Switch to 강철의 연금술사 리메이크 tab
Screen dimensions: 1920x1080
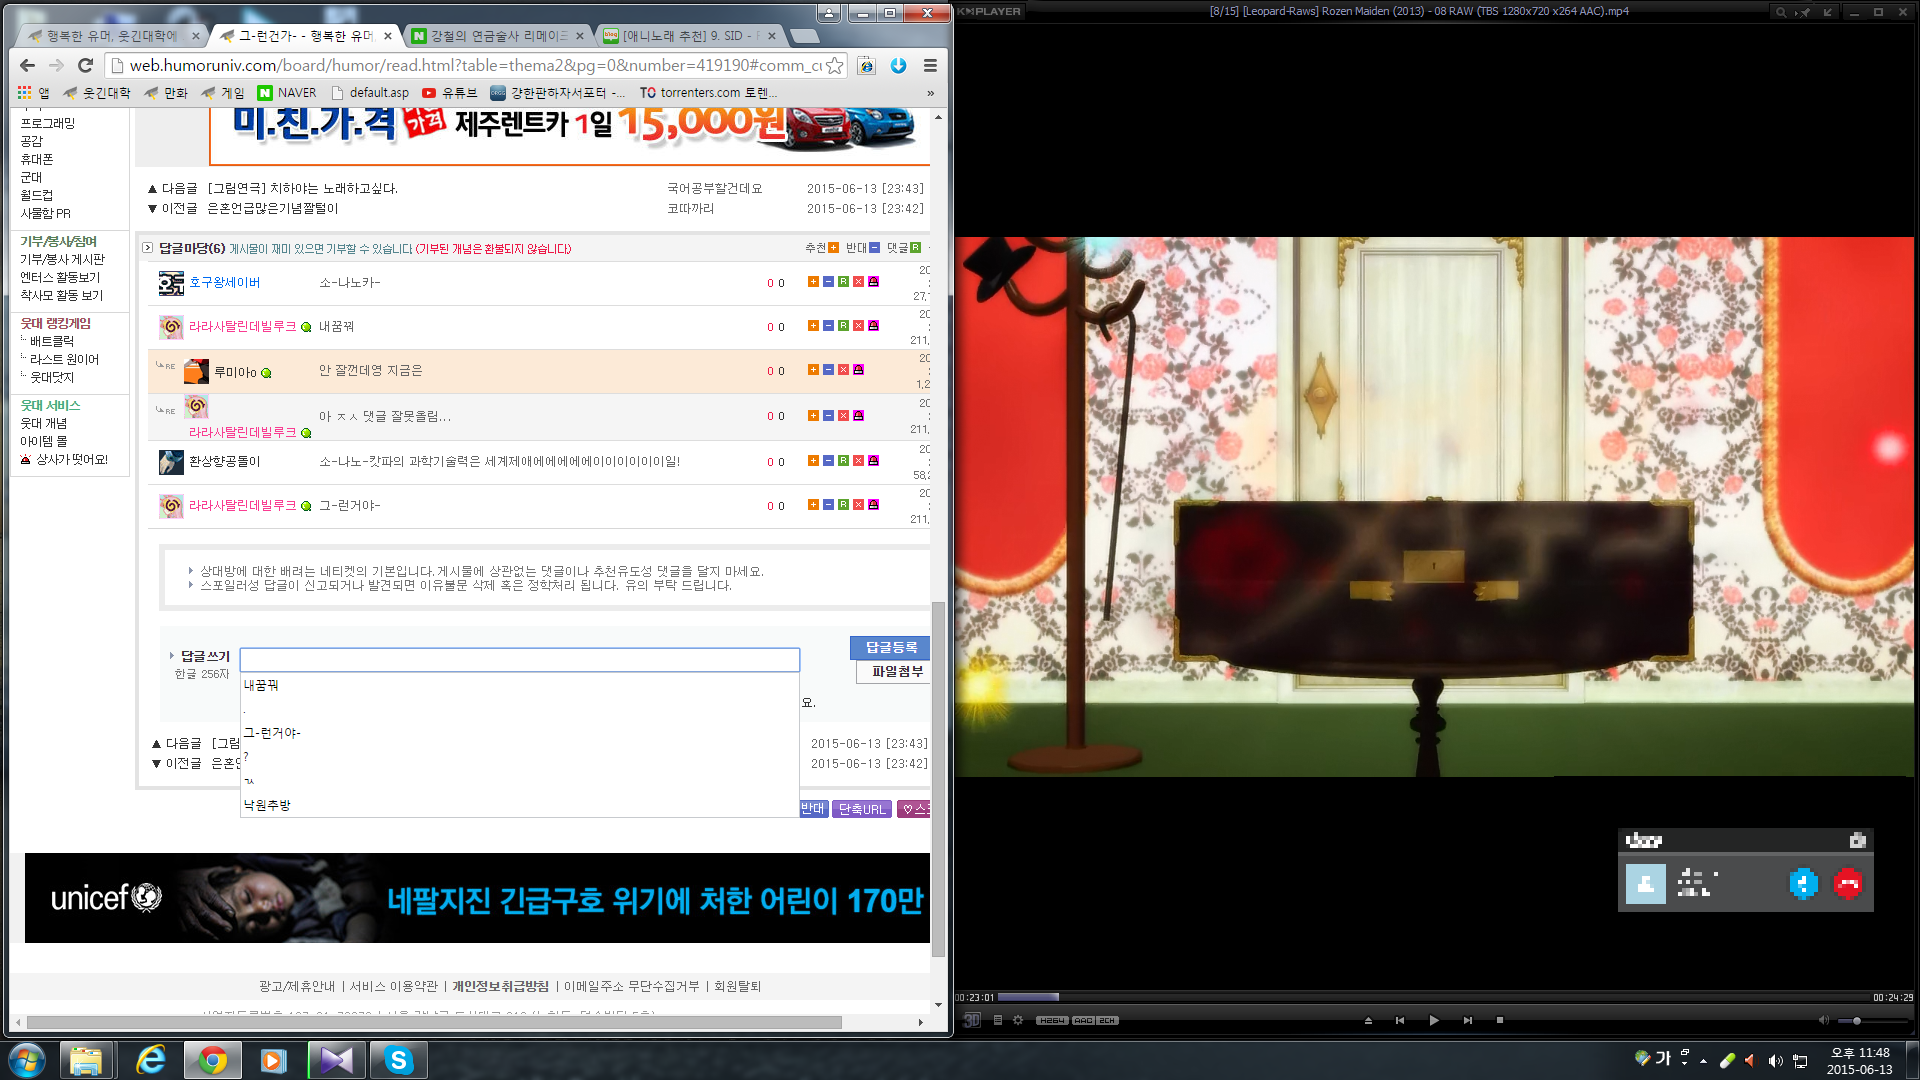[x=498, y=36]
